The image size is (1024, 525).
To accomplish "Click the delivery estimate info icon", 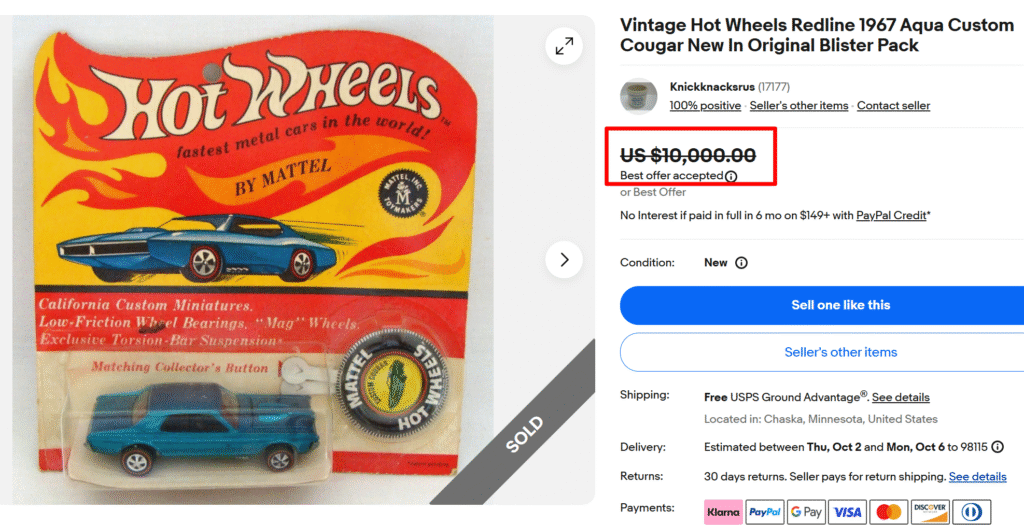I will point(997,447).
